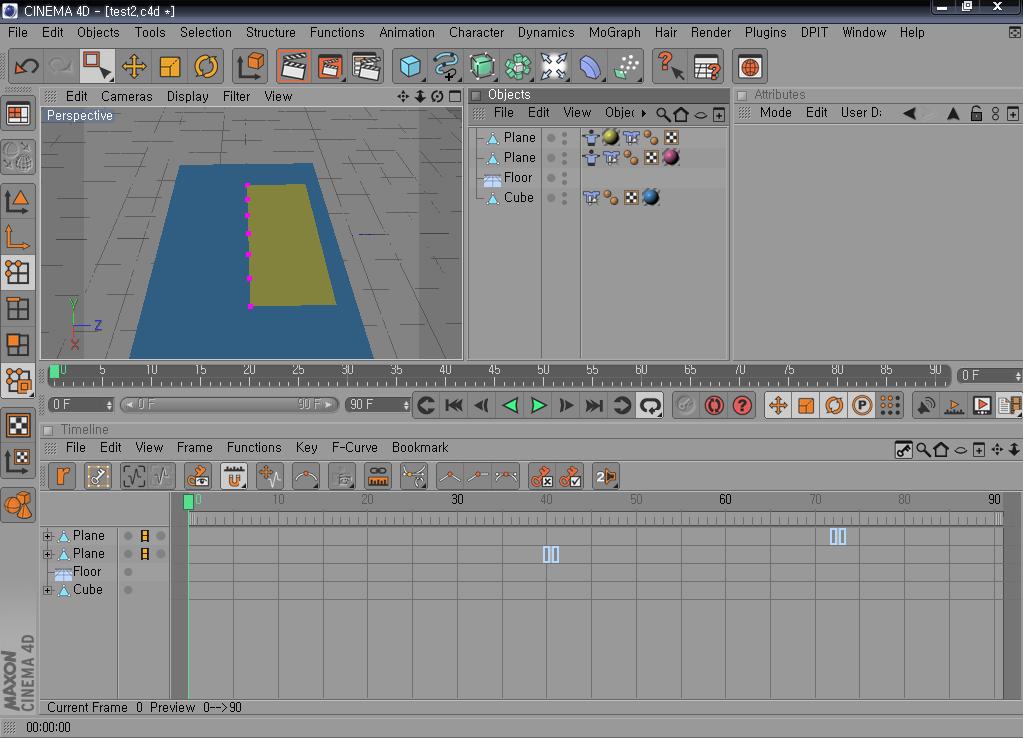Open the MoGraph menu
Viewport: 1023px width, 738px height.
[x=614, y=32]
